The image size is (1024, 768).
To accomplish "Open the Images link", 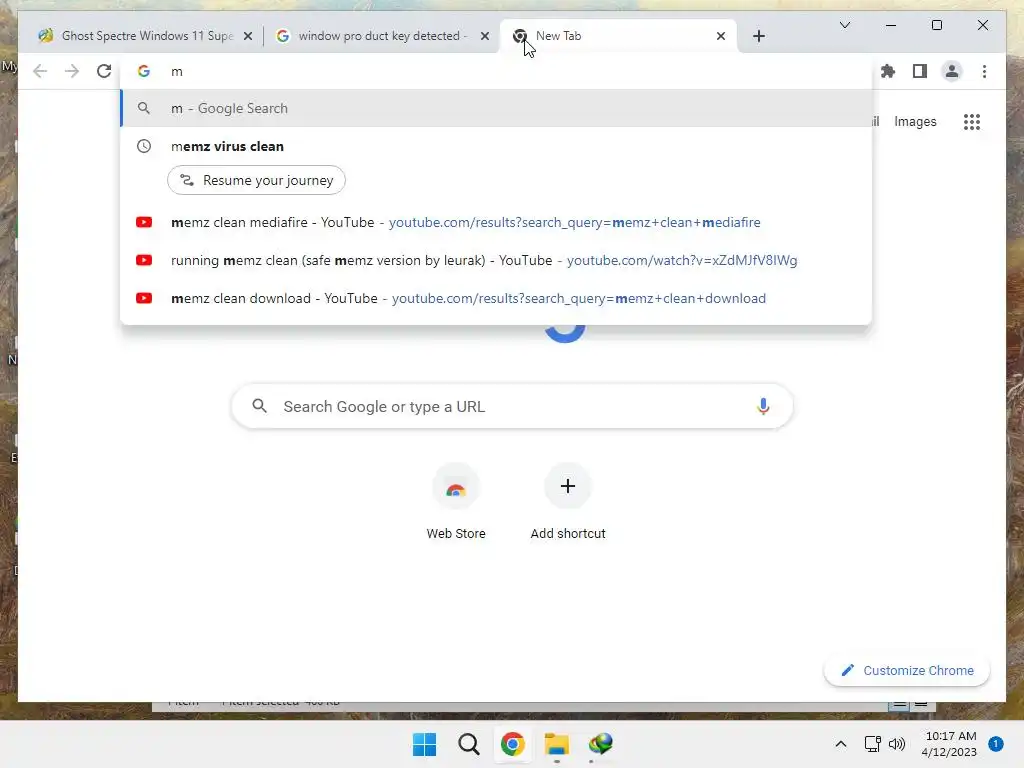I will (x=915, y=121).
